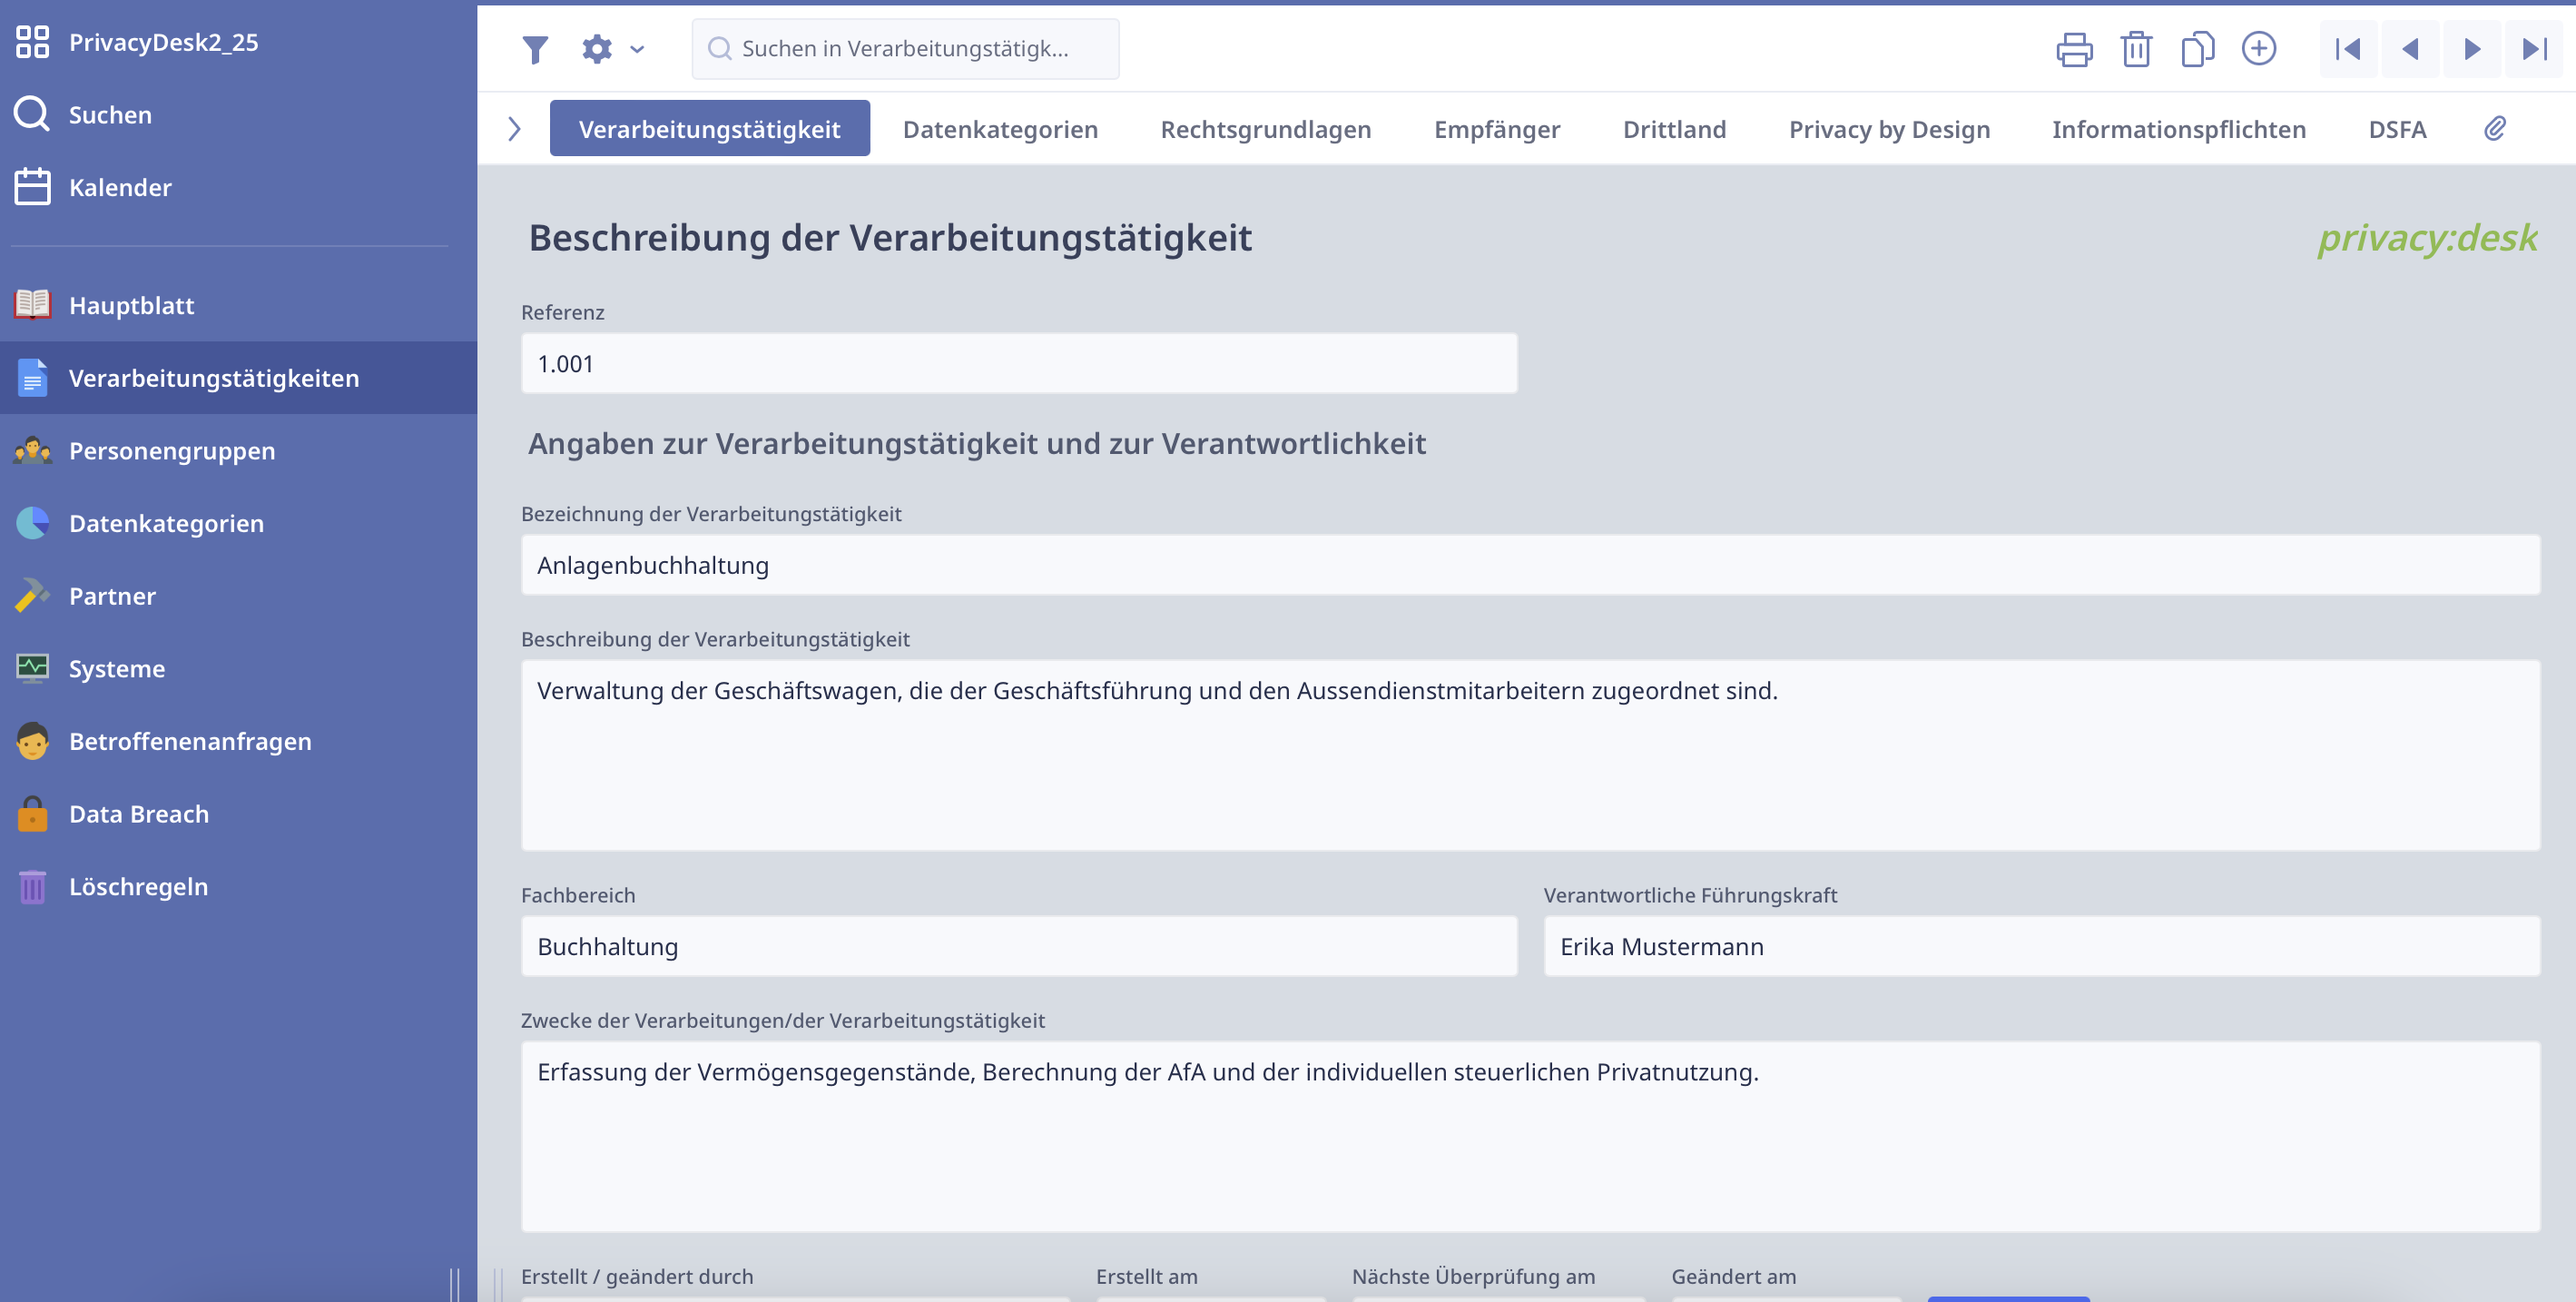The image size is (2576, 1302).
Task: Jump to the last record
Action: (2533, 49)
